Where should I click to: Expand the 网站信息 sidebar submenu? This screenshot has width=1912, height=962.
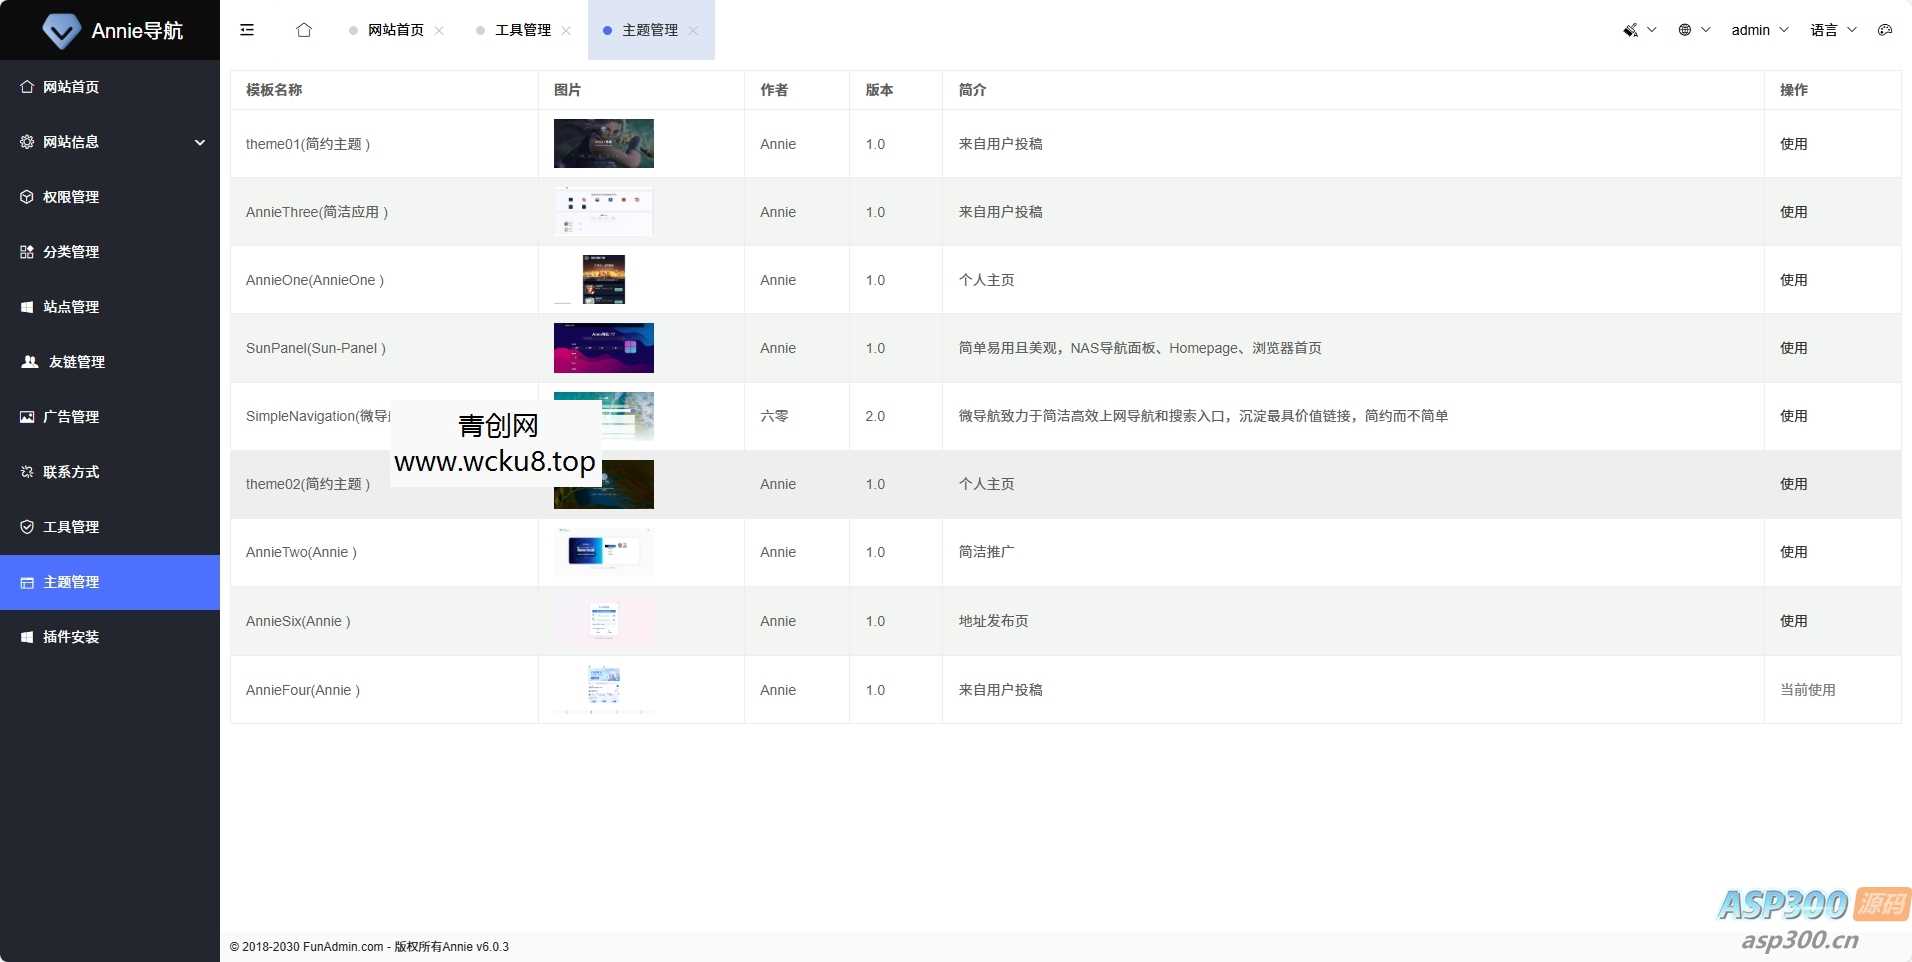click(71, 142)
